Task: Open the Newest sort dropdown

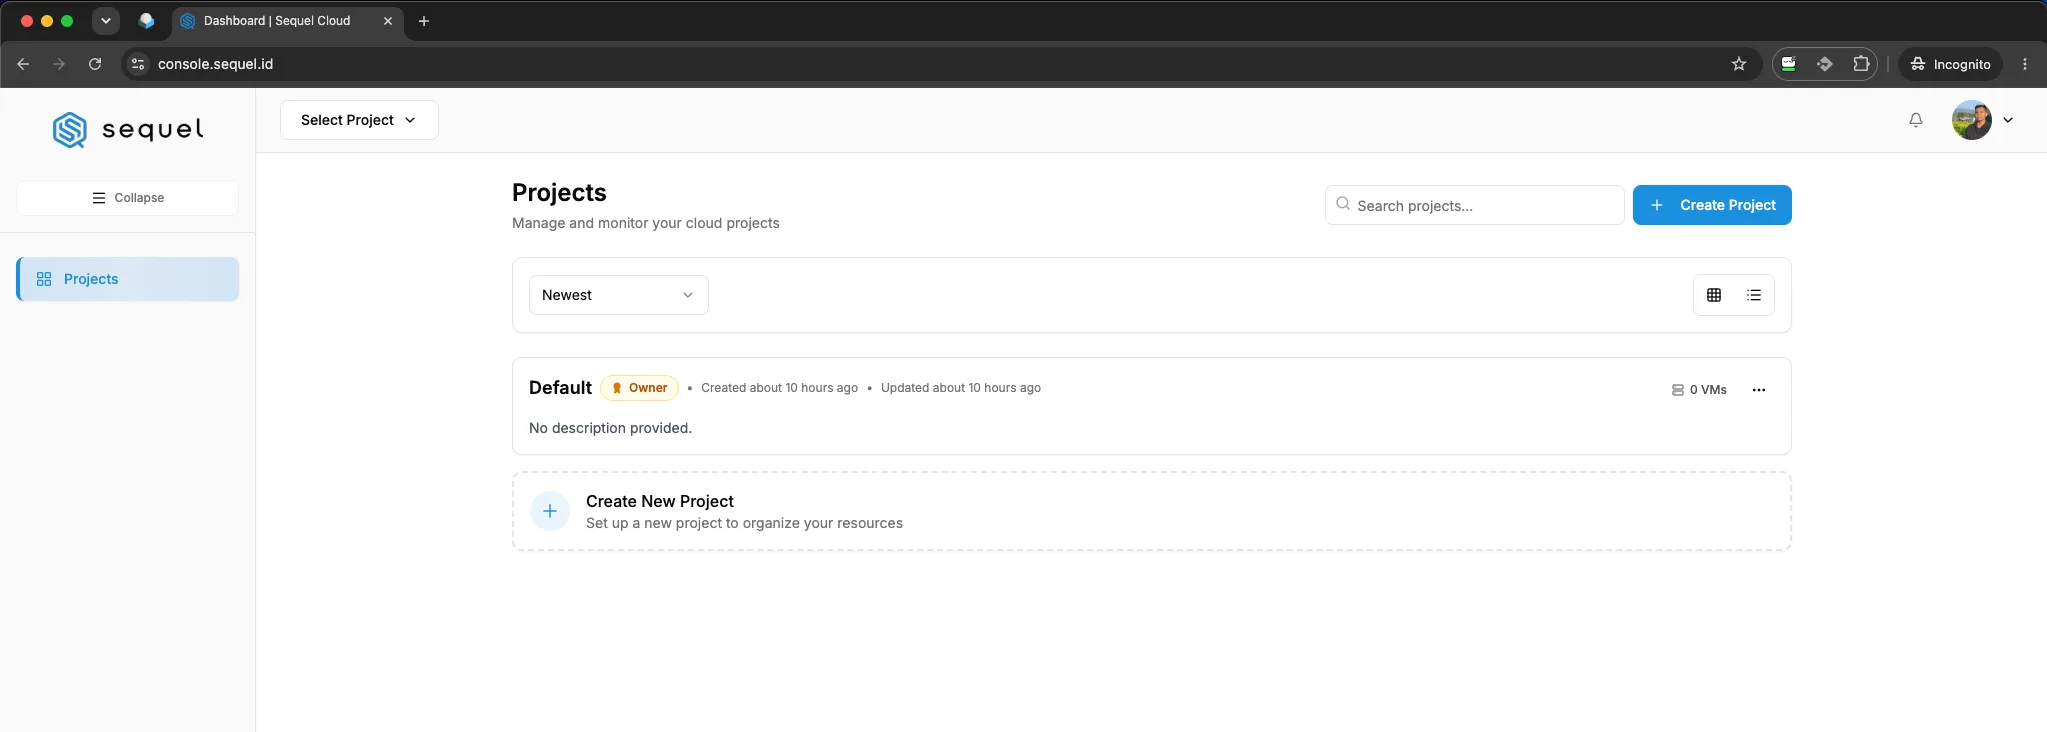Action: coord(618,295)
